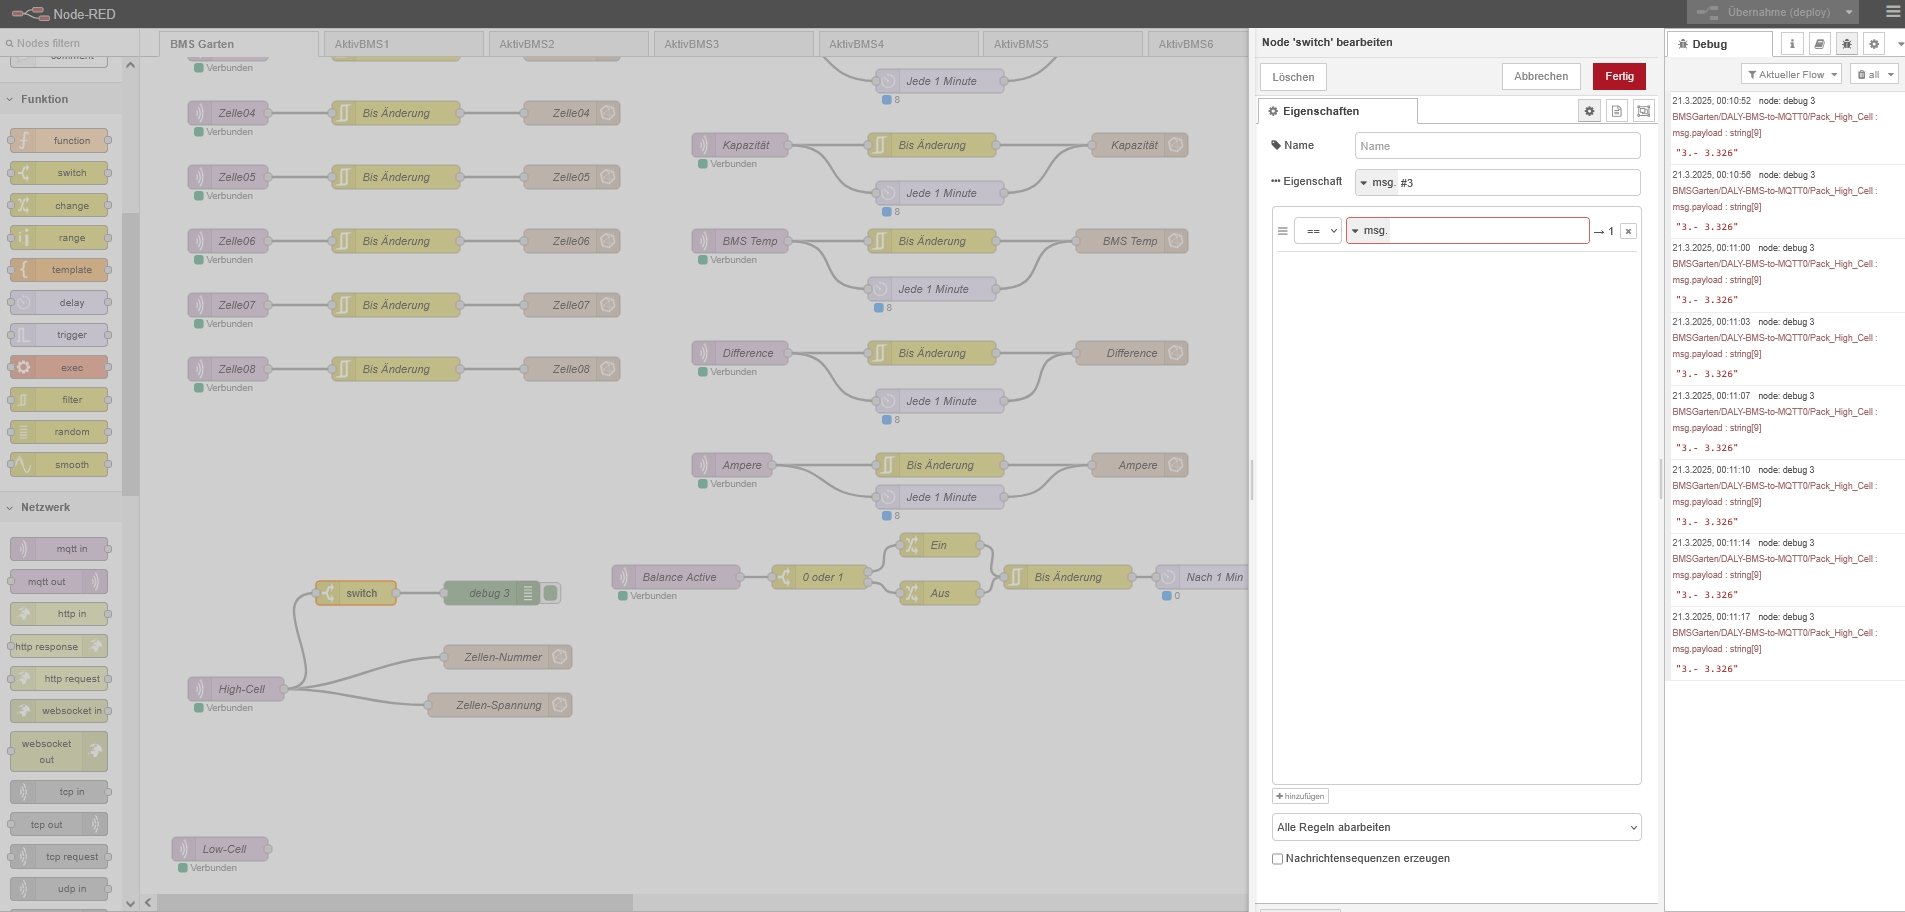The height and width of the screenshot is (912, 1905).
Task: Select the mqtt out palette node
Action: [x=59, y=582]
